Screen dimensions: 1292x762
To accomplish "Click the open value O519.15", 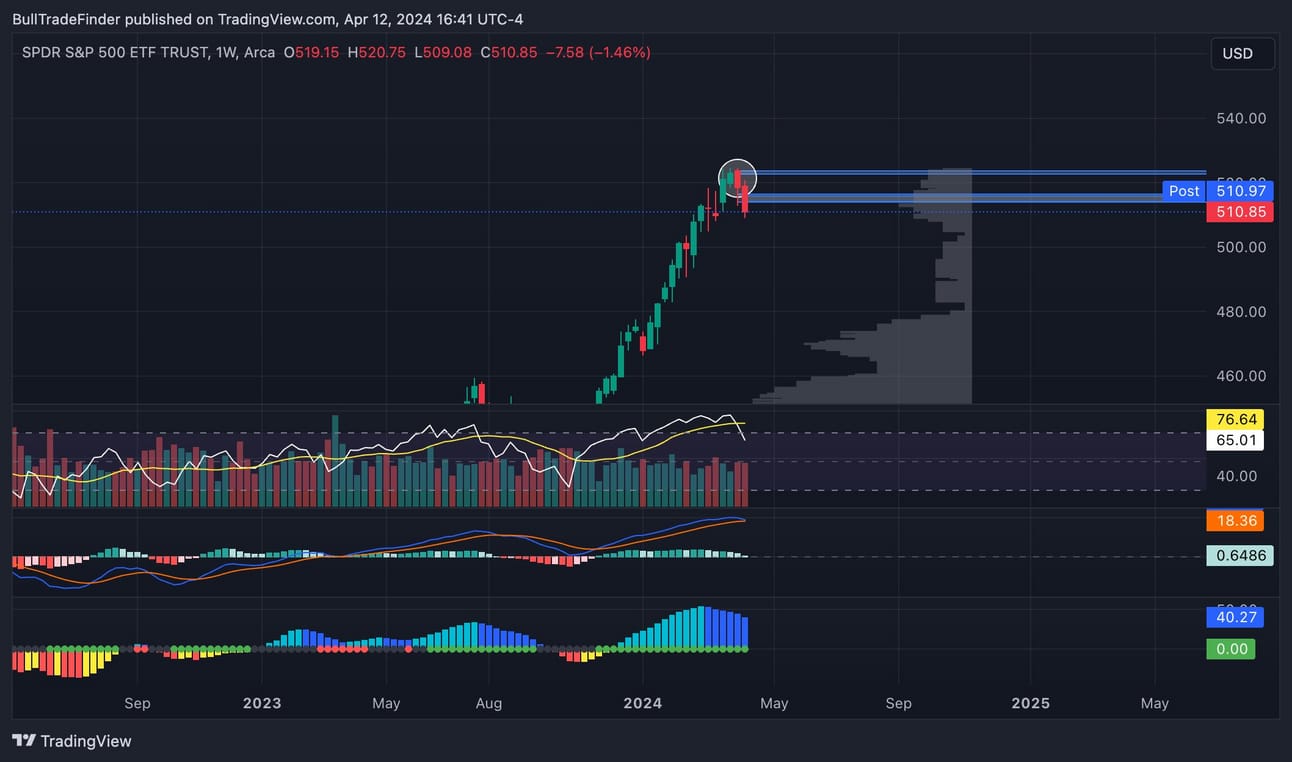I will point(311,52).
